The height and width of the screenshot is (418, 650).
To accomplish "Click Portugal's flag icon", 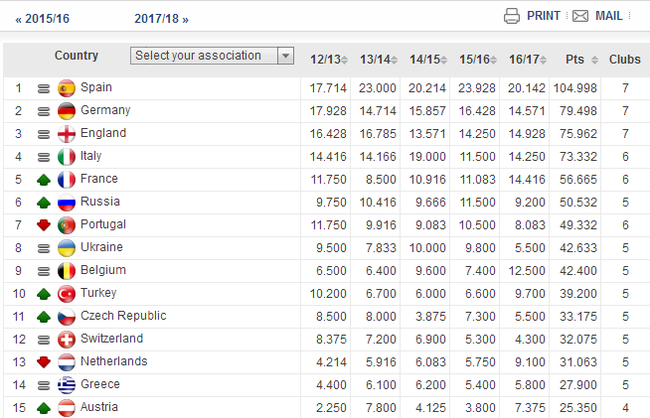I will (66, 225).
